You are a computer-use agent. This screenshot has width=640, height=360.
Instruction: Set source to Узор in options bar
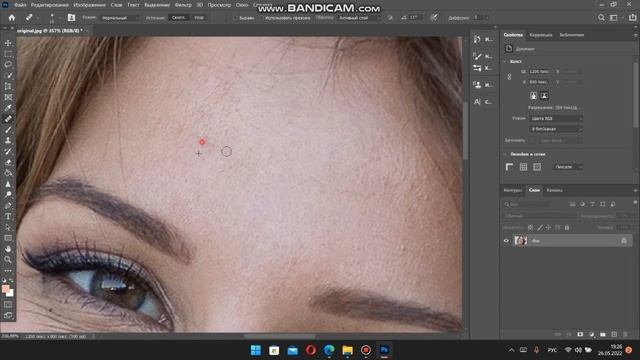click(199, 18)
